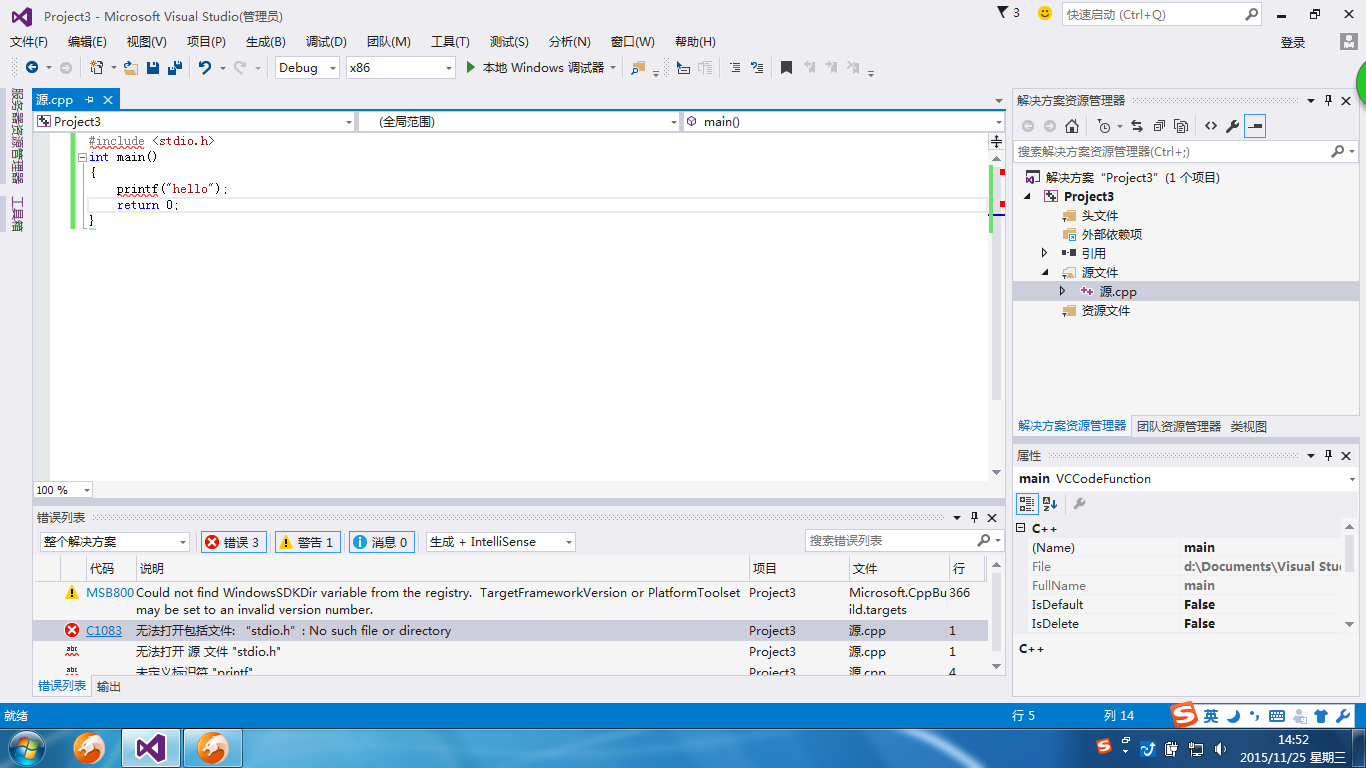The width and height of the screenshot is (1366, 768).
Task: Collapse the main function in the editor
Action: (82, 157)
